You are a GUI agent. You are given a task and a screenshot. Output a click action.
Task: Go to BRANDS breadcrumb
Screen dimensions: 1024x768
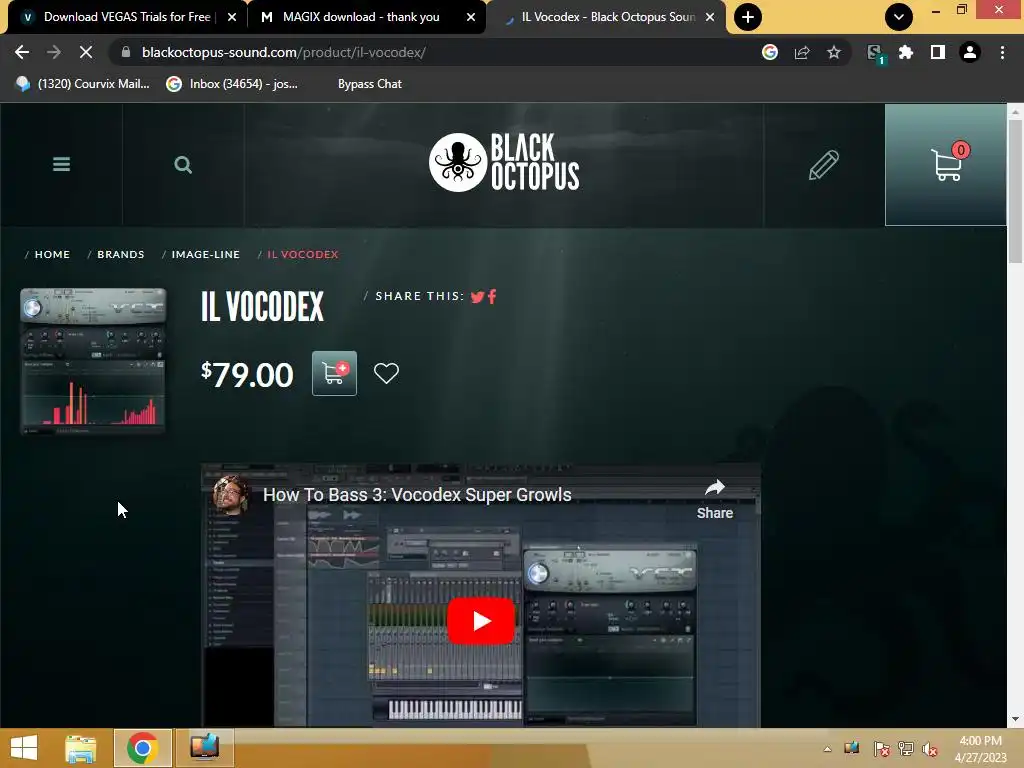click(121, 255)
